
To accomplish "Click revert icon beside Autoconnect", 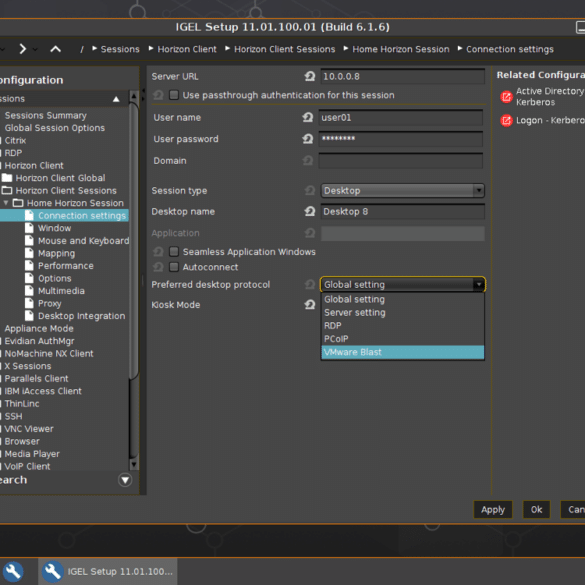I will (158, 267).
